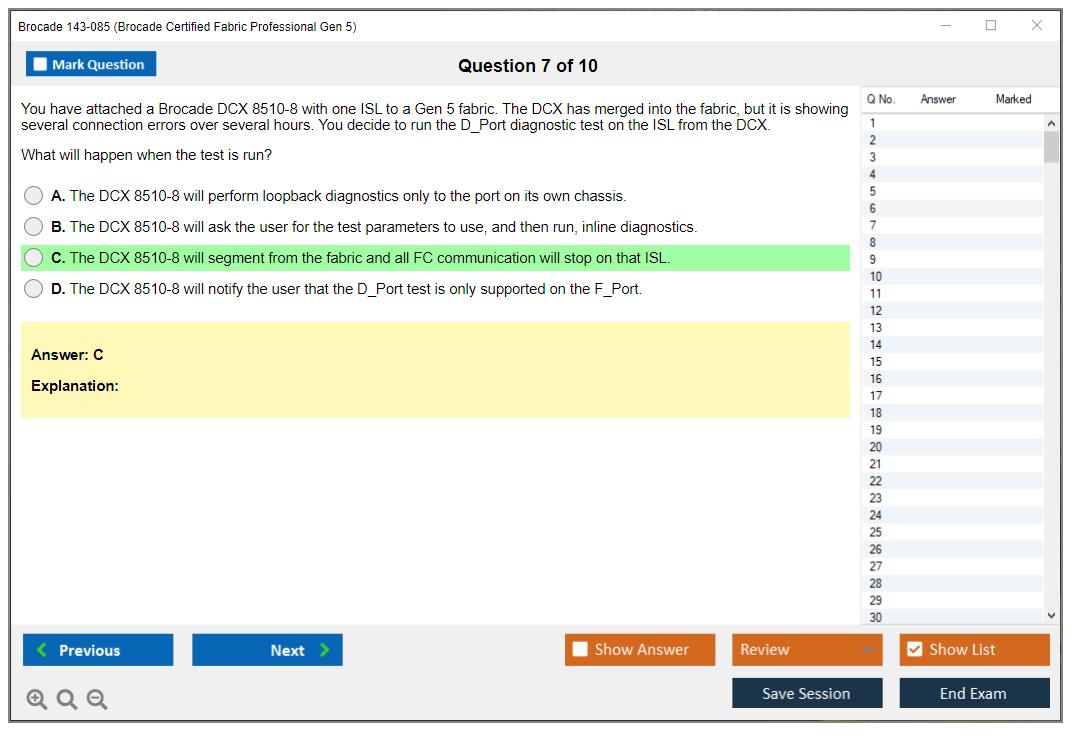
Task: Click the green right arrow on Next
Action: pos(325,650)
